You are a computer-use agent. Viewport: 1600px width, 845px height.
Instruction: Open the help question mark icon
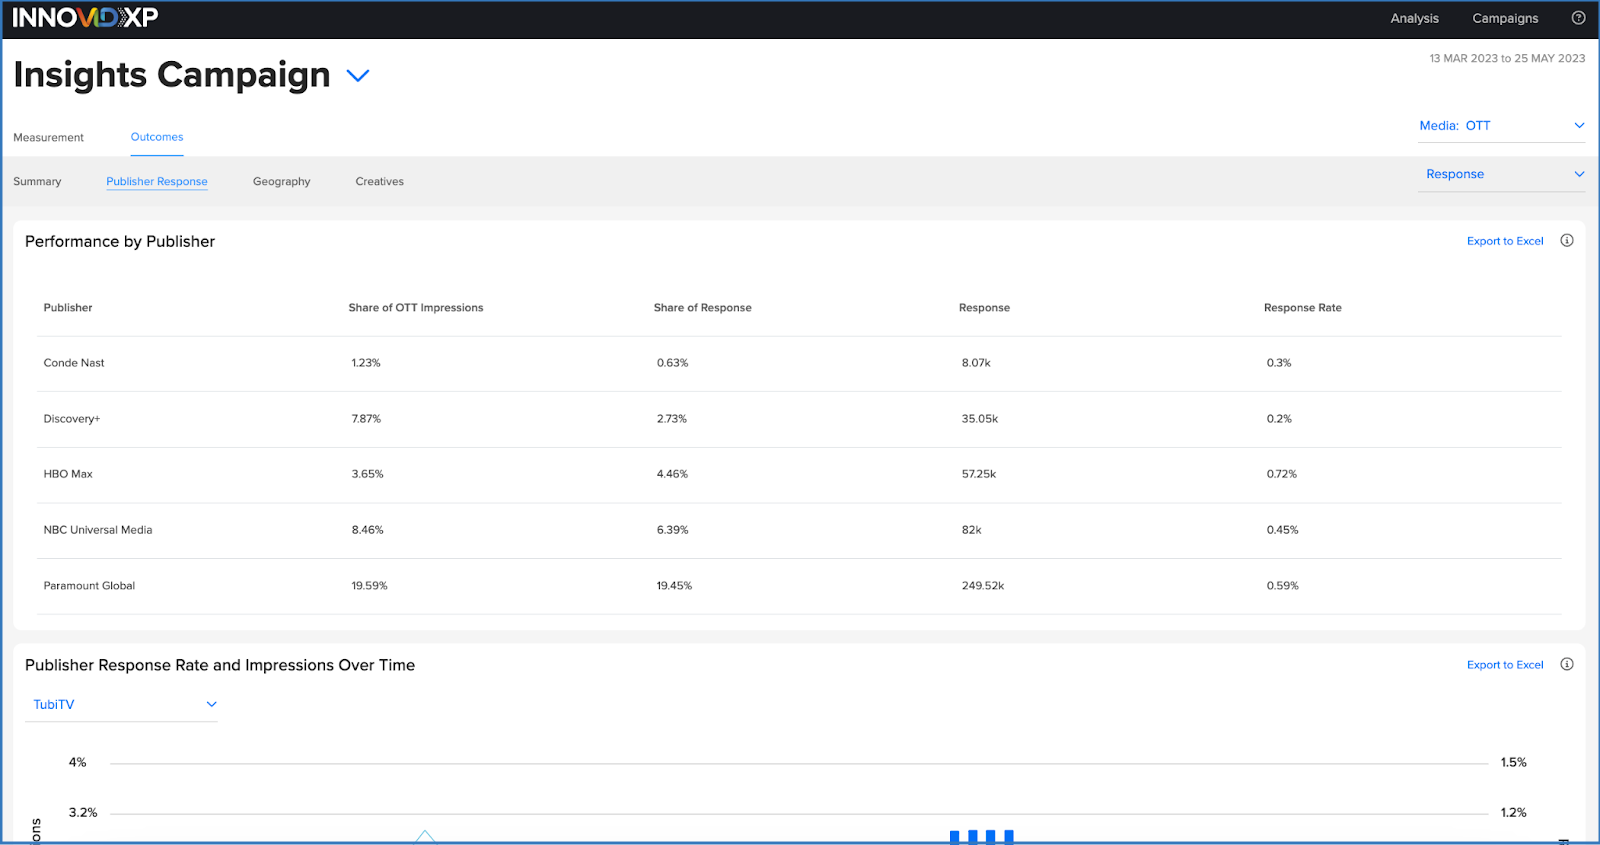point(1578,18)
